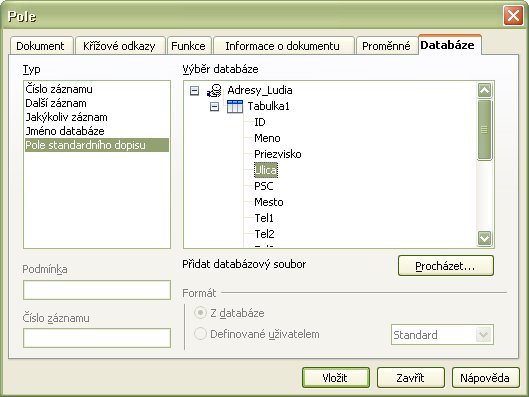Viewport: 529px width, 397px height.
Task: Click the Podmínka input field
Action: [97, 290]
